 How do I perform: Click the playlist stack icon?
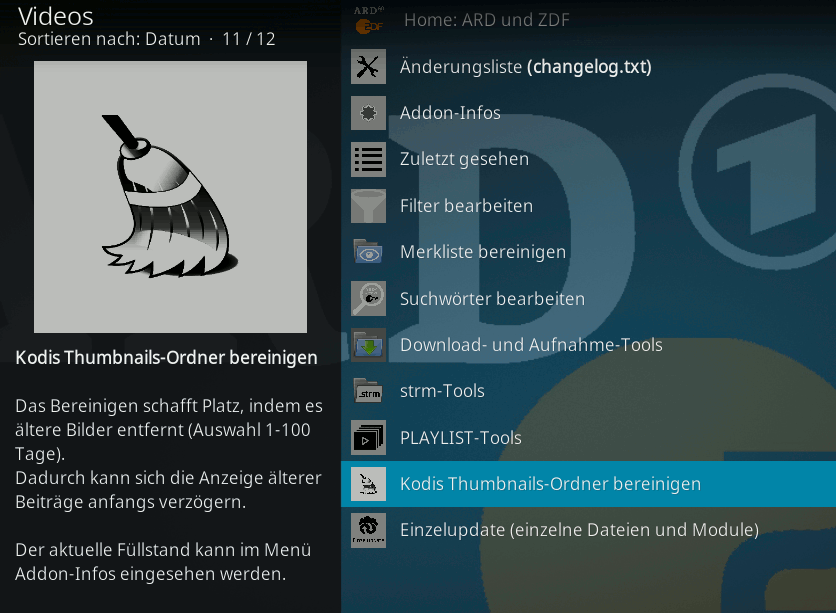(x=368, y=438)
